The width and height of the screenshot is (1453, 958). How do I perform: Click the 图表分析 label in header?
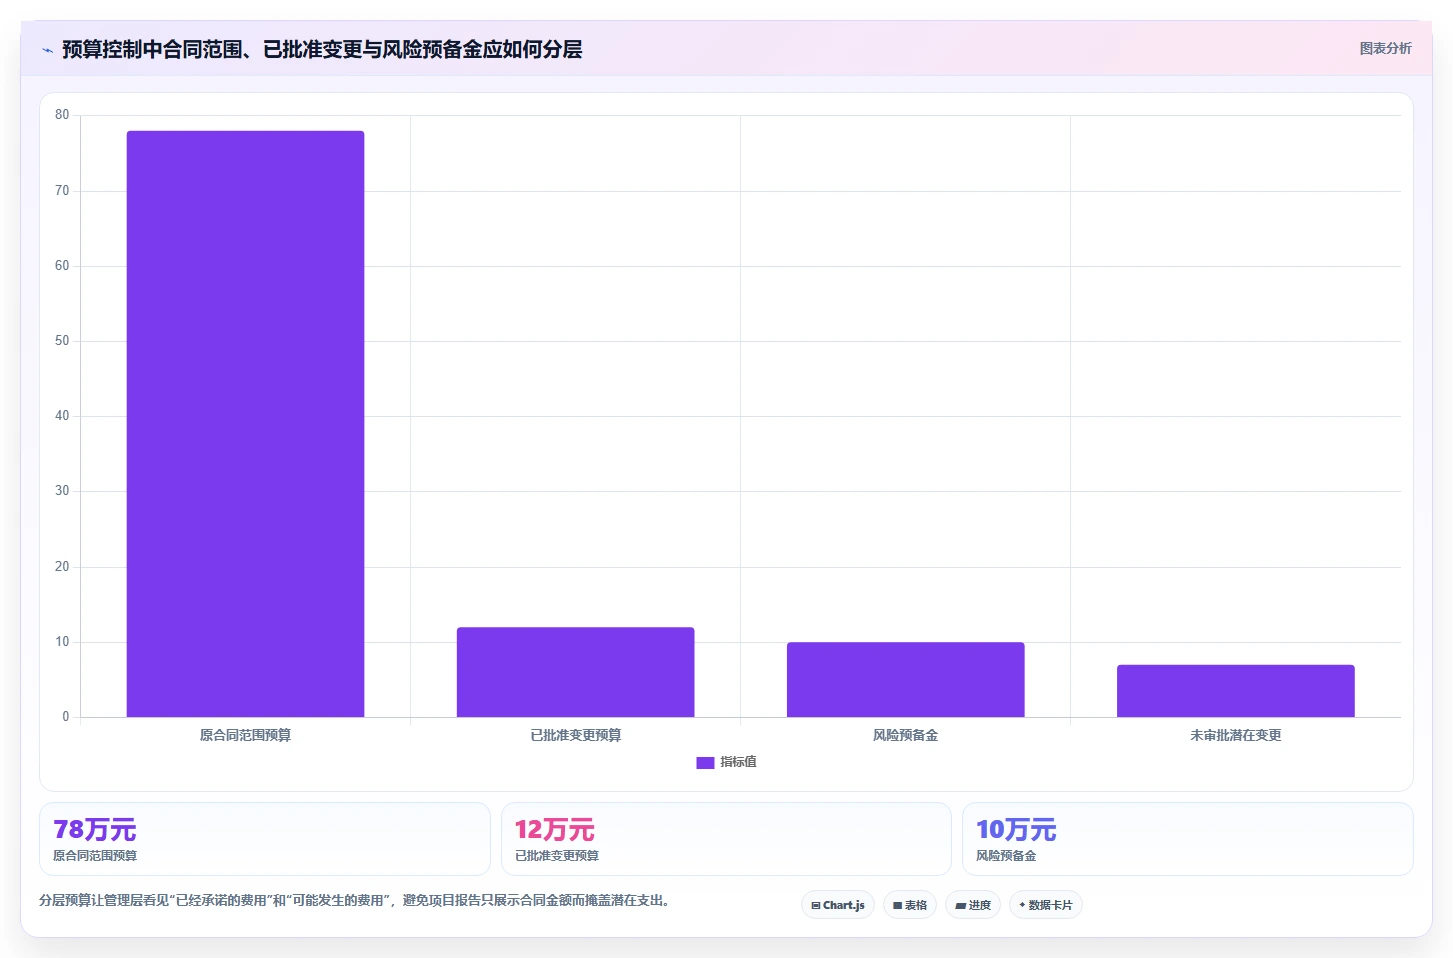point(1385,48)
